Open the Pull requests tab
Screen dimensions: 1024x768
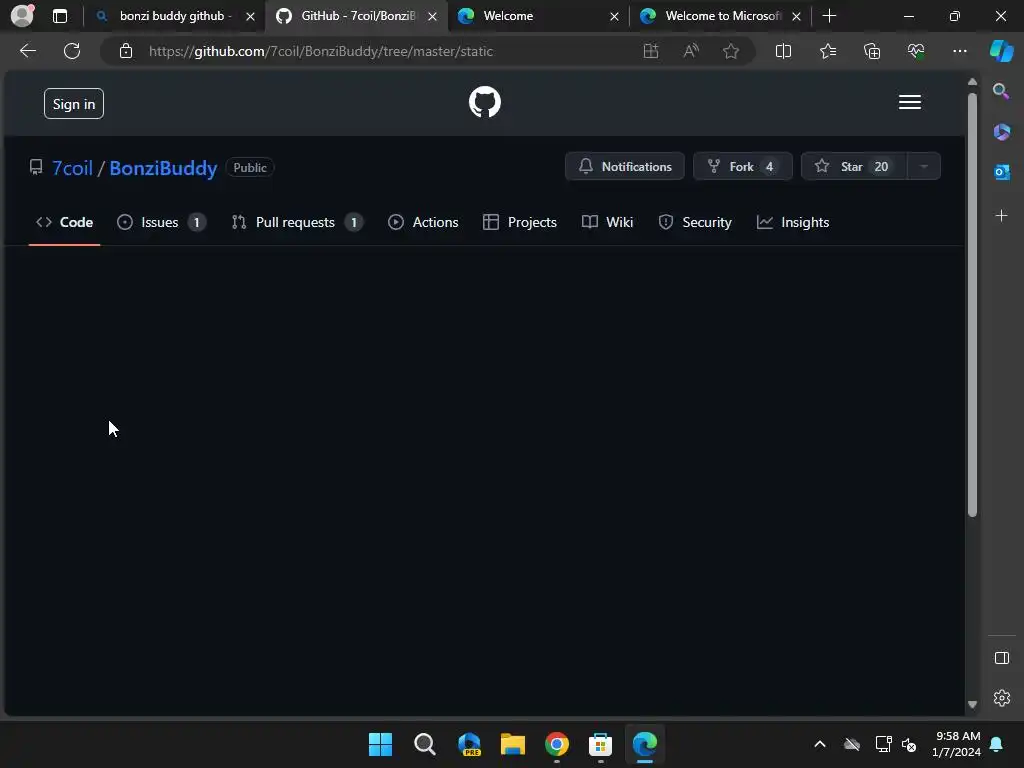tap(297, 223)
